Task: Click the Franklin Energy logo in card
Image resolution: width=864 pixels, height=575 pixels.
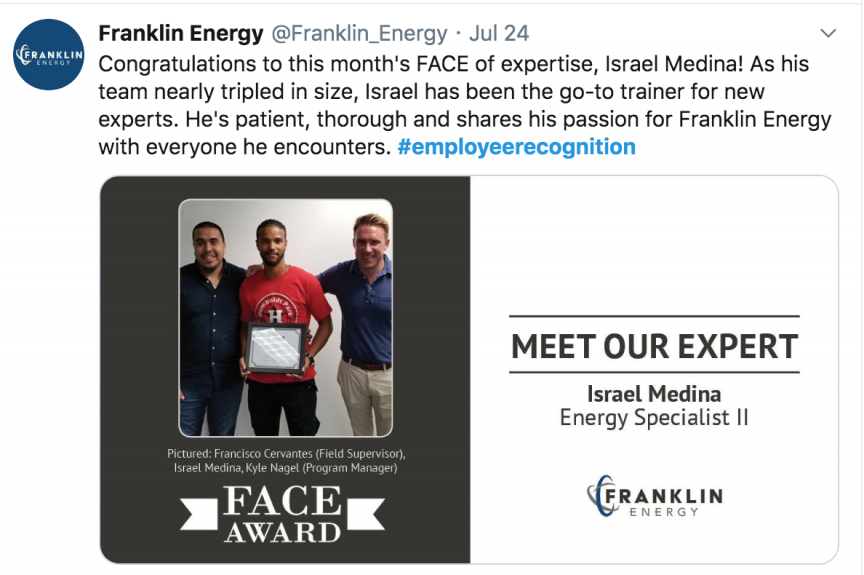Action: (655, 496)
